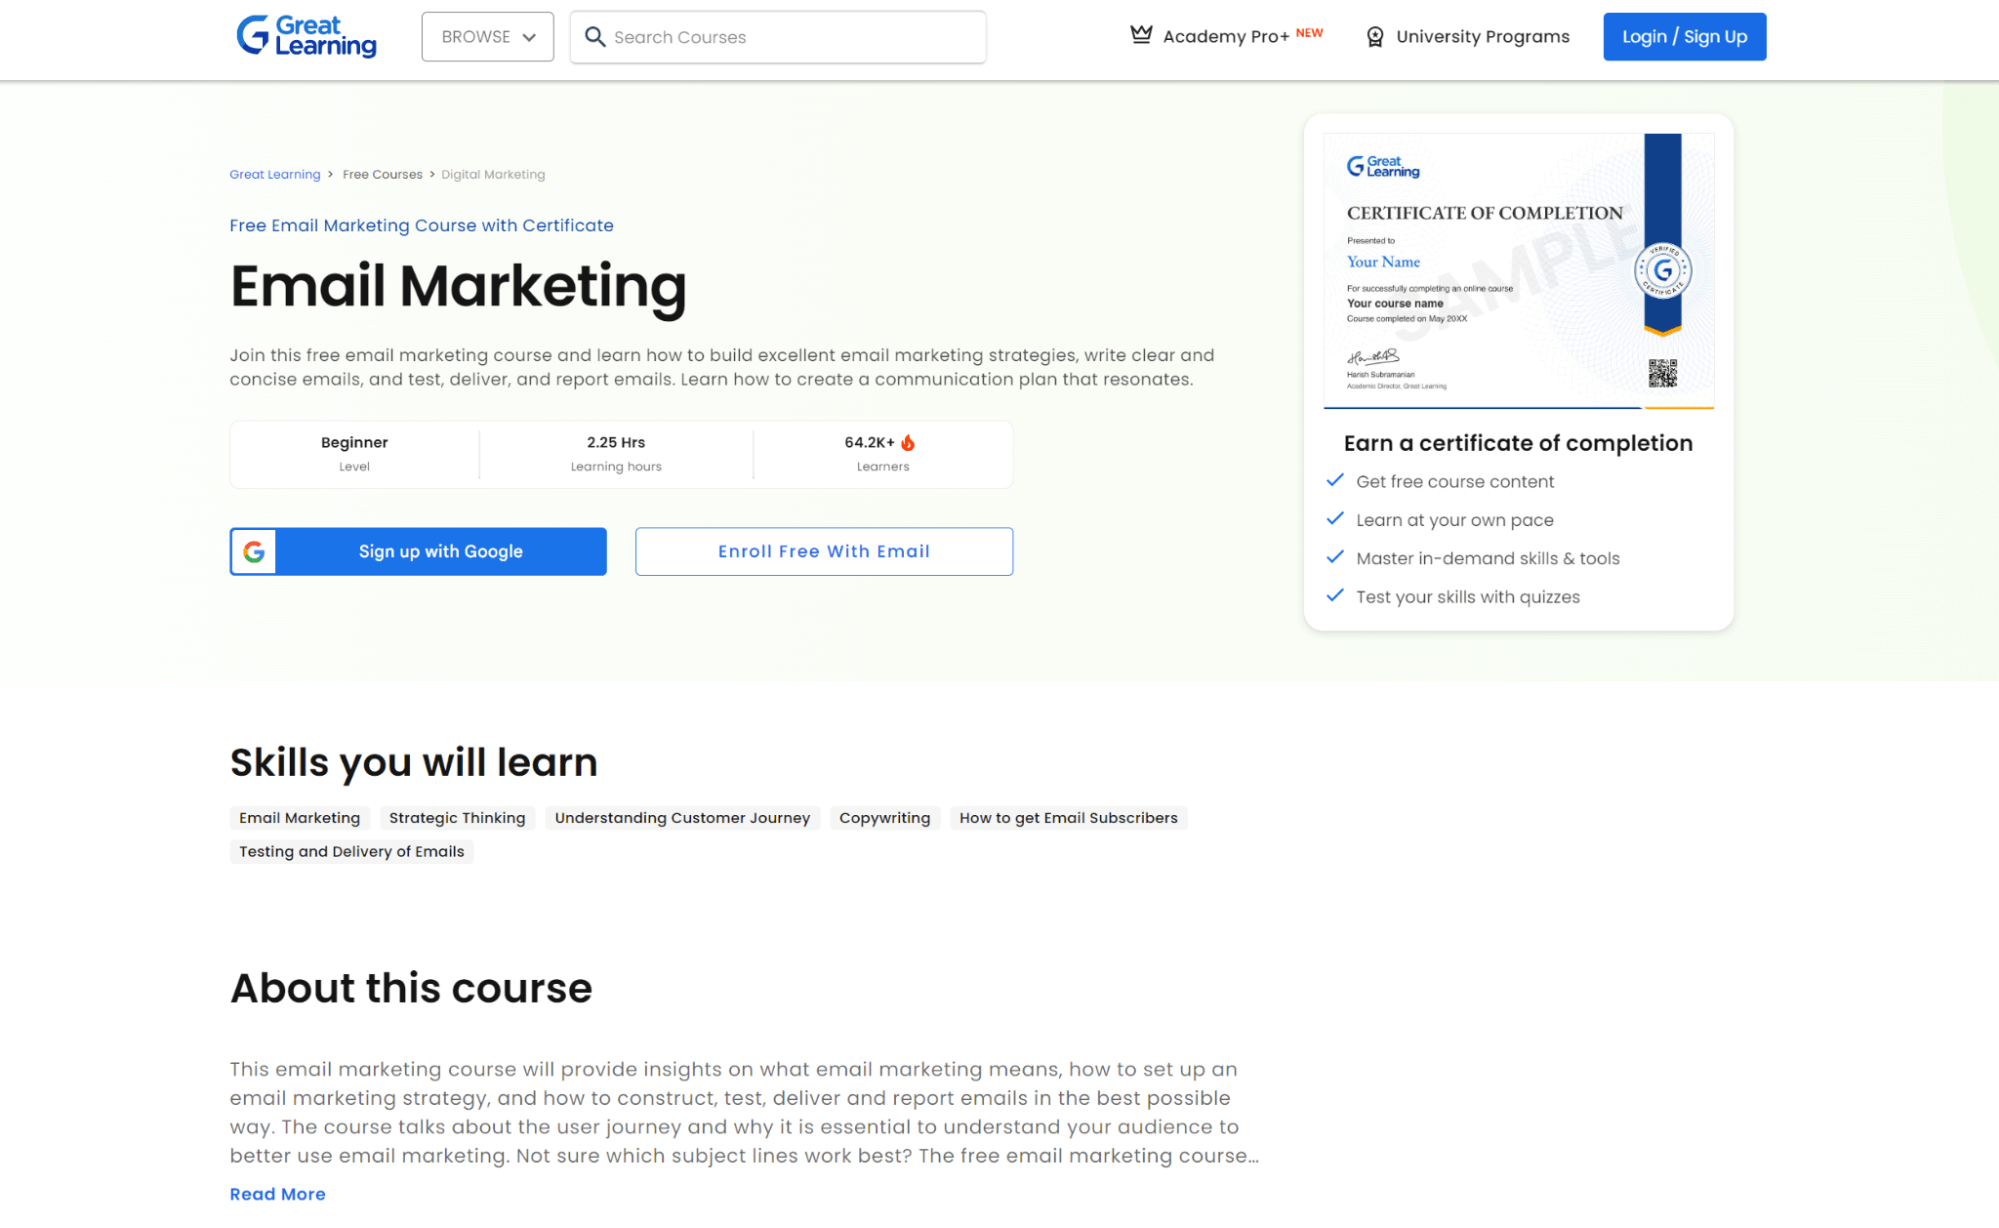Click the magnifier search icon

point(595,37)
